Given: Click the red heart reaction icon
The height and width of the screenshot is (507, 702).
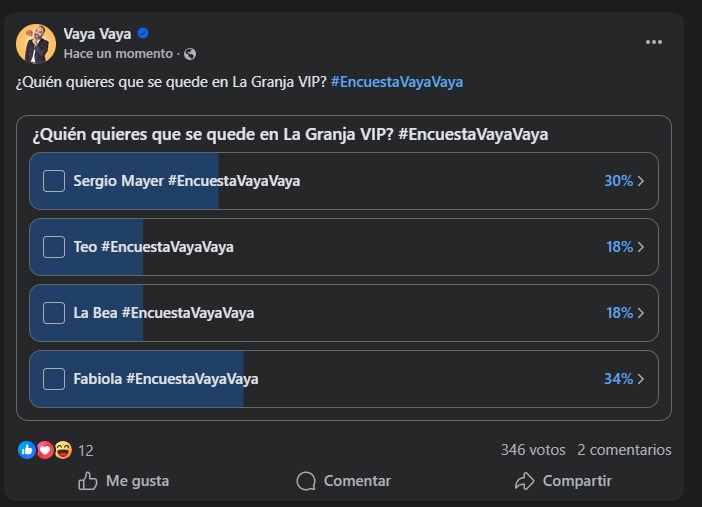Looking at the screenshot, I should click(45, 450).
